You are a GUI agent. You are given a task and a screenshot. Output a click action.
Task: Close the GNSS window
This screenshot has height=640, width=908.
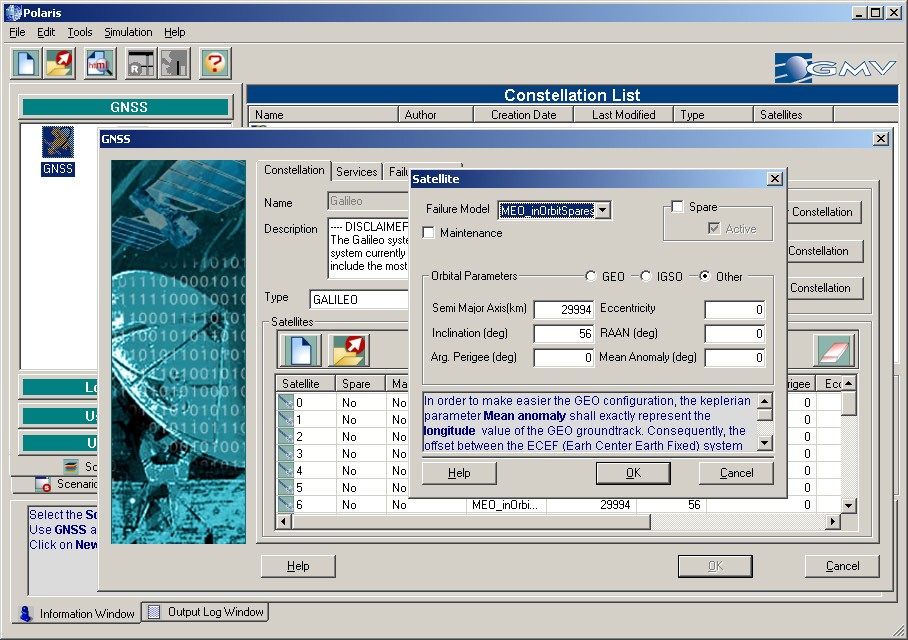(881, 138)
